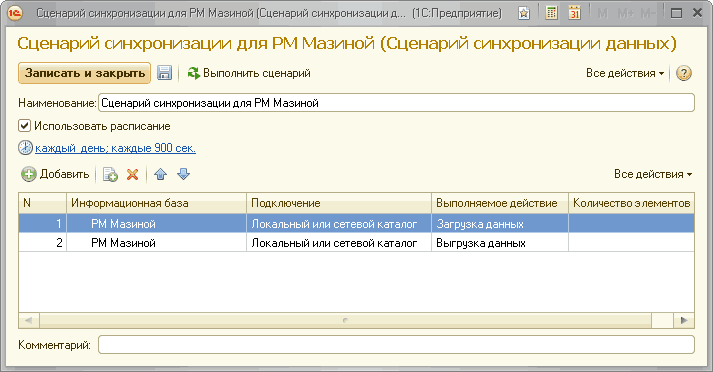Click the M- memory button

648,14
